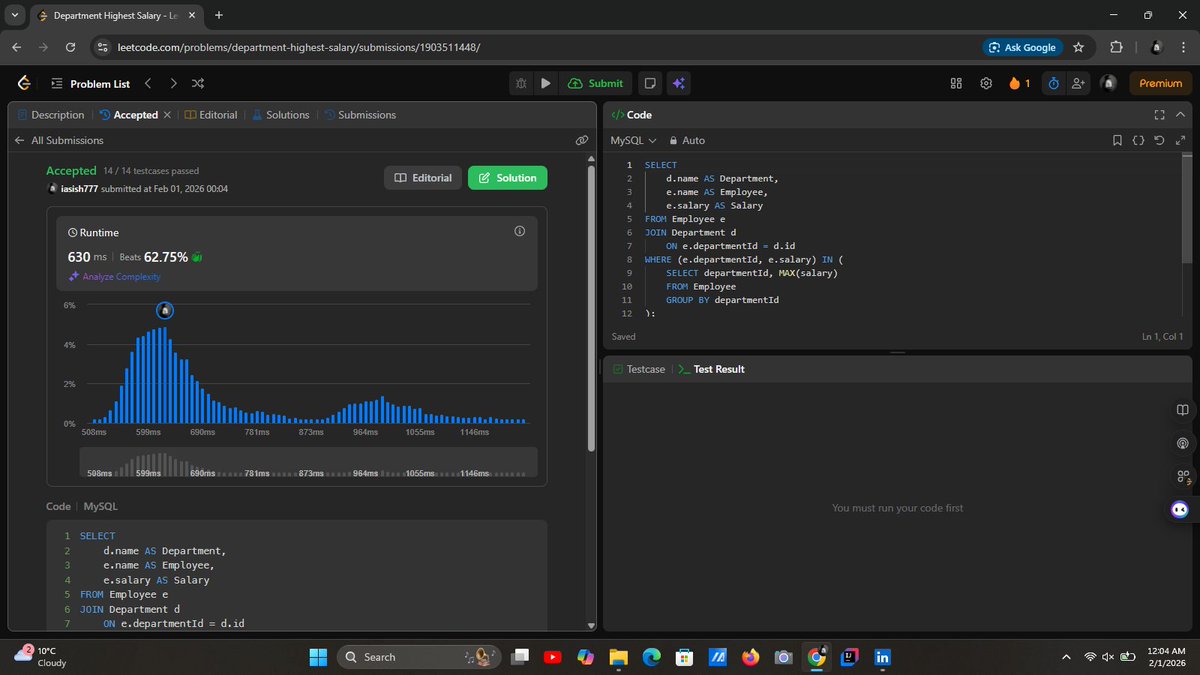Format code with braces icon
The height and width of the screenshot is (675, 1200).
tap(1138, 141)
